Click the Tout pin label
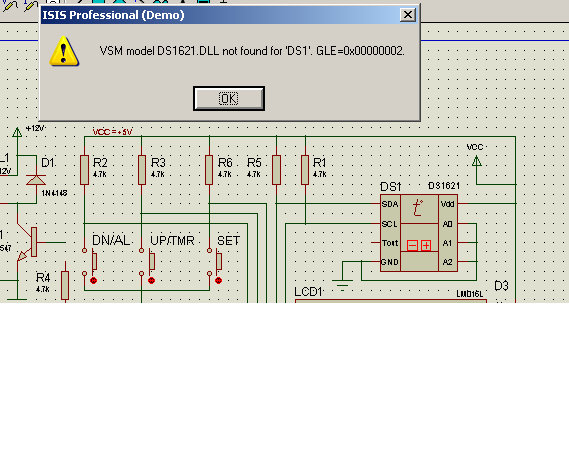The width and height of the screenshot is (569, 468). [390, 243]
